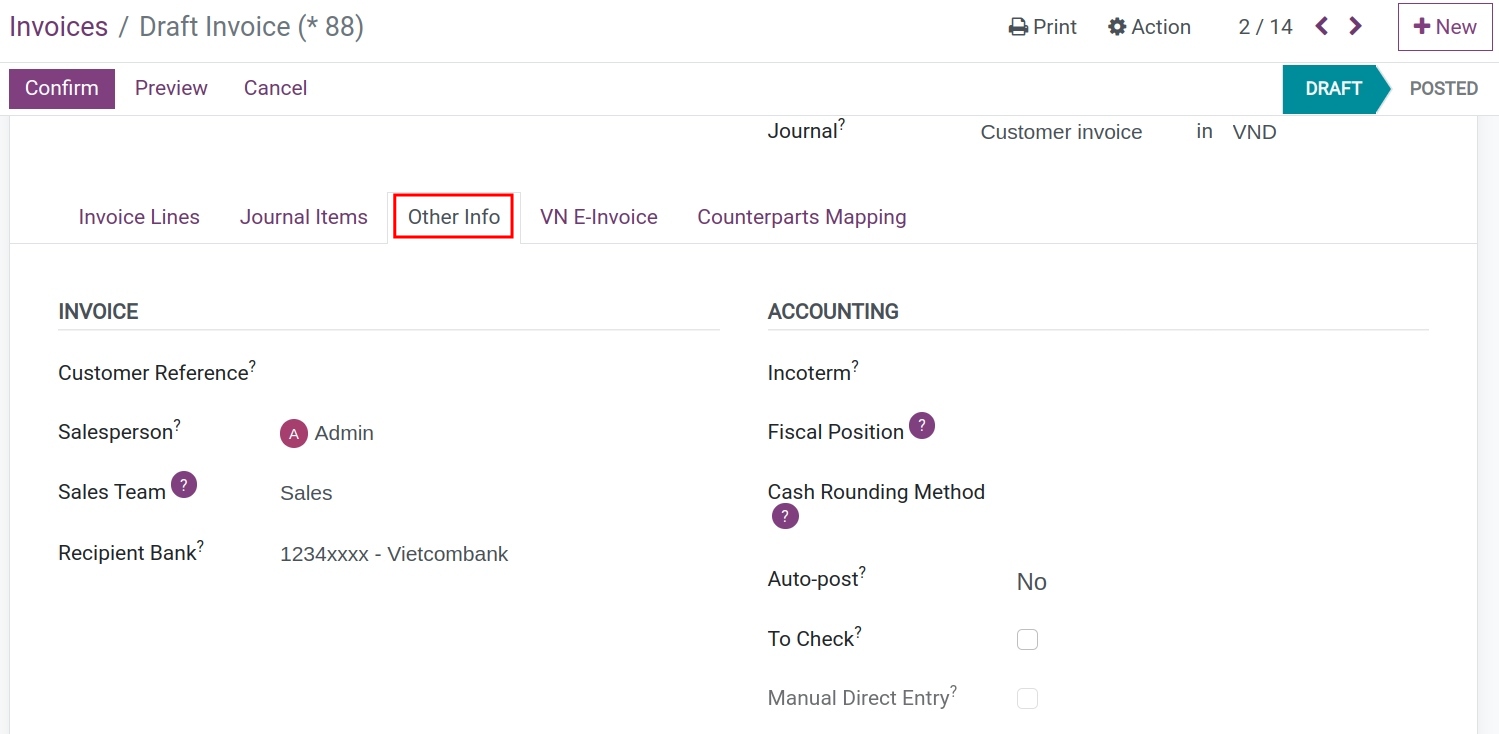1499x734 pixels.
Task: Confirm the draft invoice
Action: coord(61,88)
